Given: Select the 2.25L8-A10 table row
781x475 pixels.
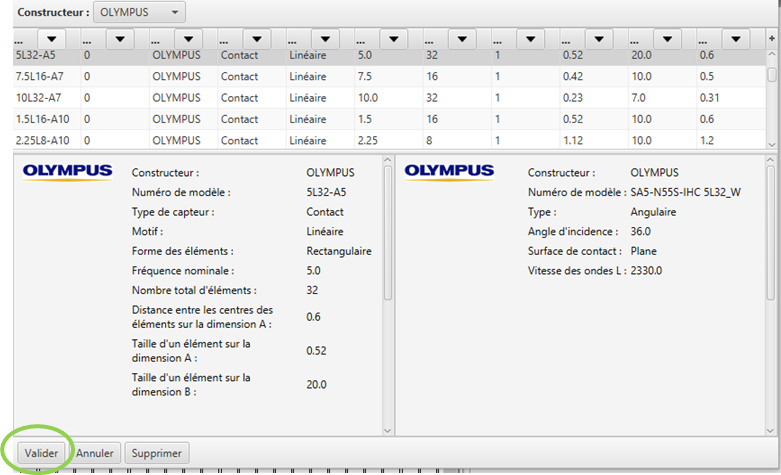Looking at the screenshot, I should click(x=390, y=140).
